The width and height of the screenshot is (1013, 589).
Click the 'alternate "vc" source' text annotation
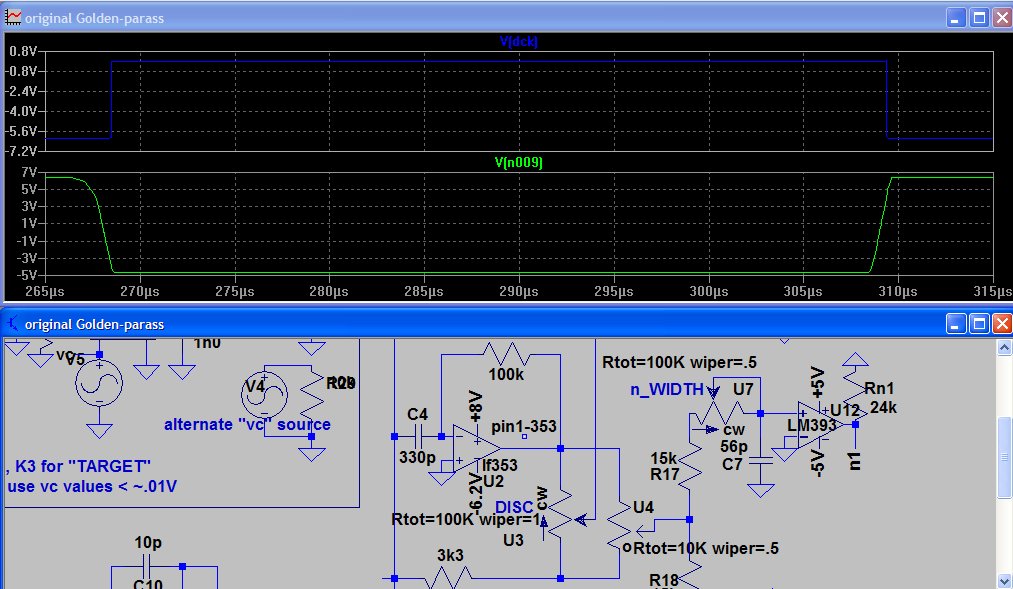(247, 424)
